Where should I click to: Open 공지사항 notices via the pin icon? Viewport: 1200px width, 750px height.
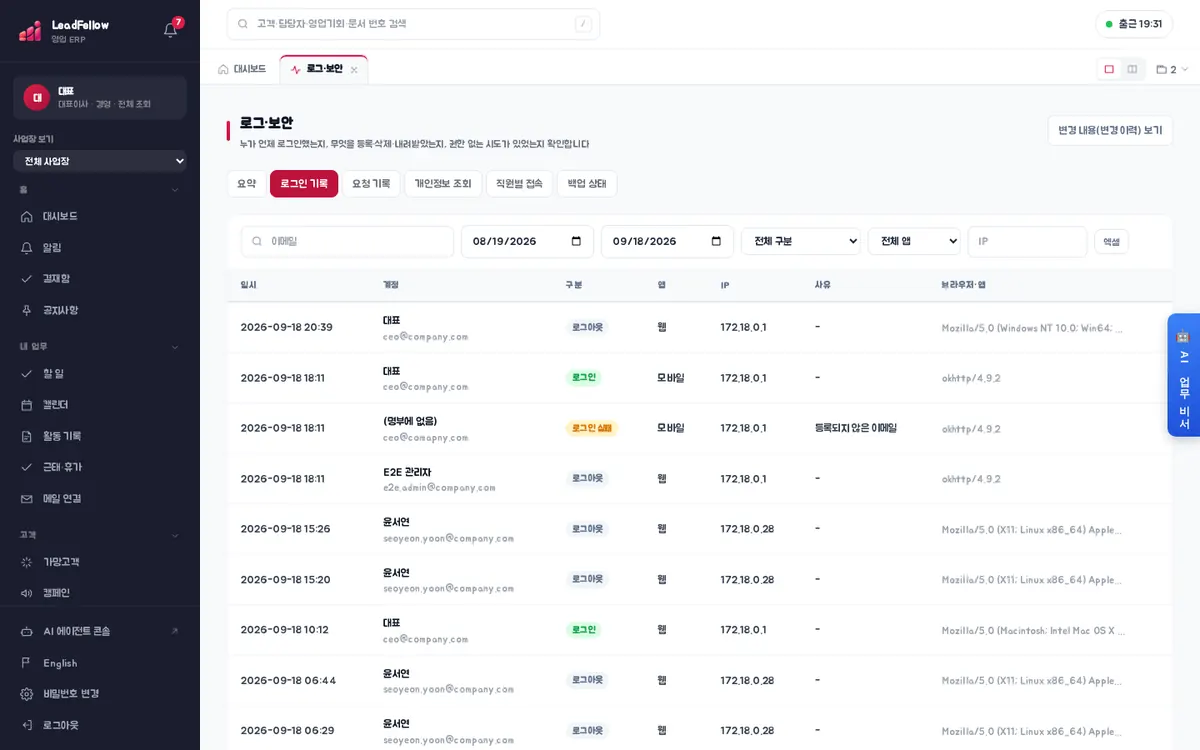[27, 310]
